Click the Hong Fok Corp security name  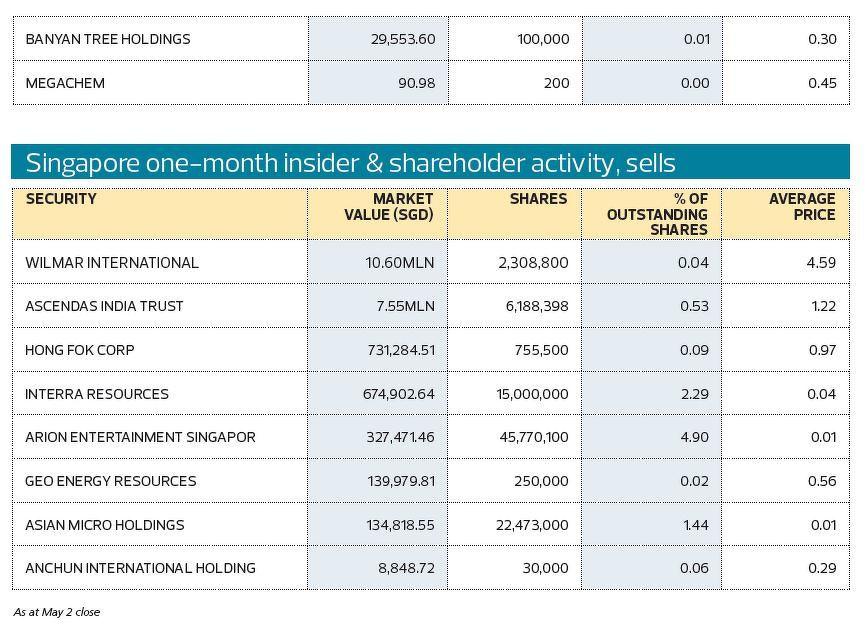(x=80, y=350)
